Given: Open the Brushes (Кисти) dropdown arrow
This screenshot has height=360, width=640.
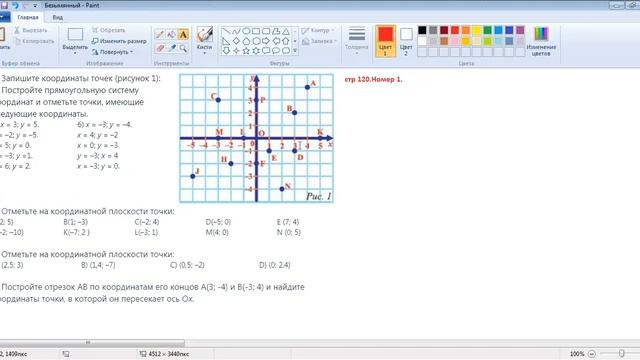Looking at the screenshot, I should (x=204, y=53).
